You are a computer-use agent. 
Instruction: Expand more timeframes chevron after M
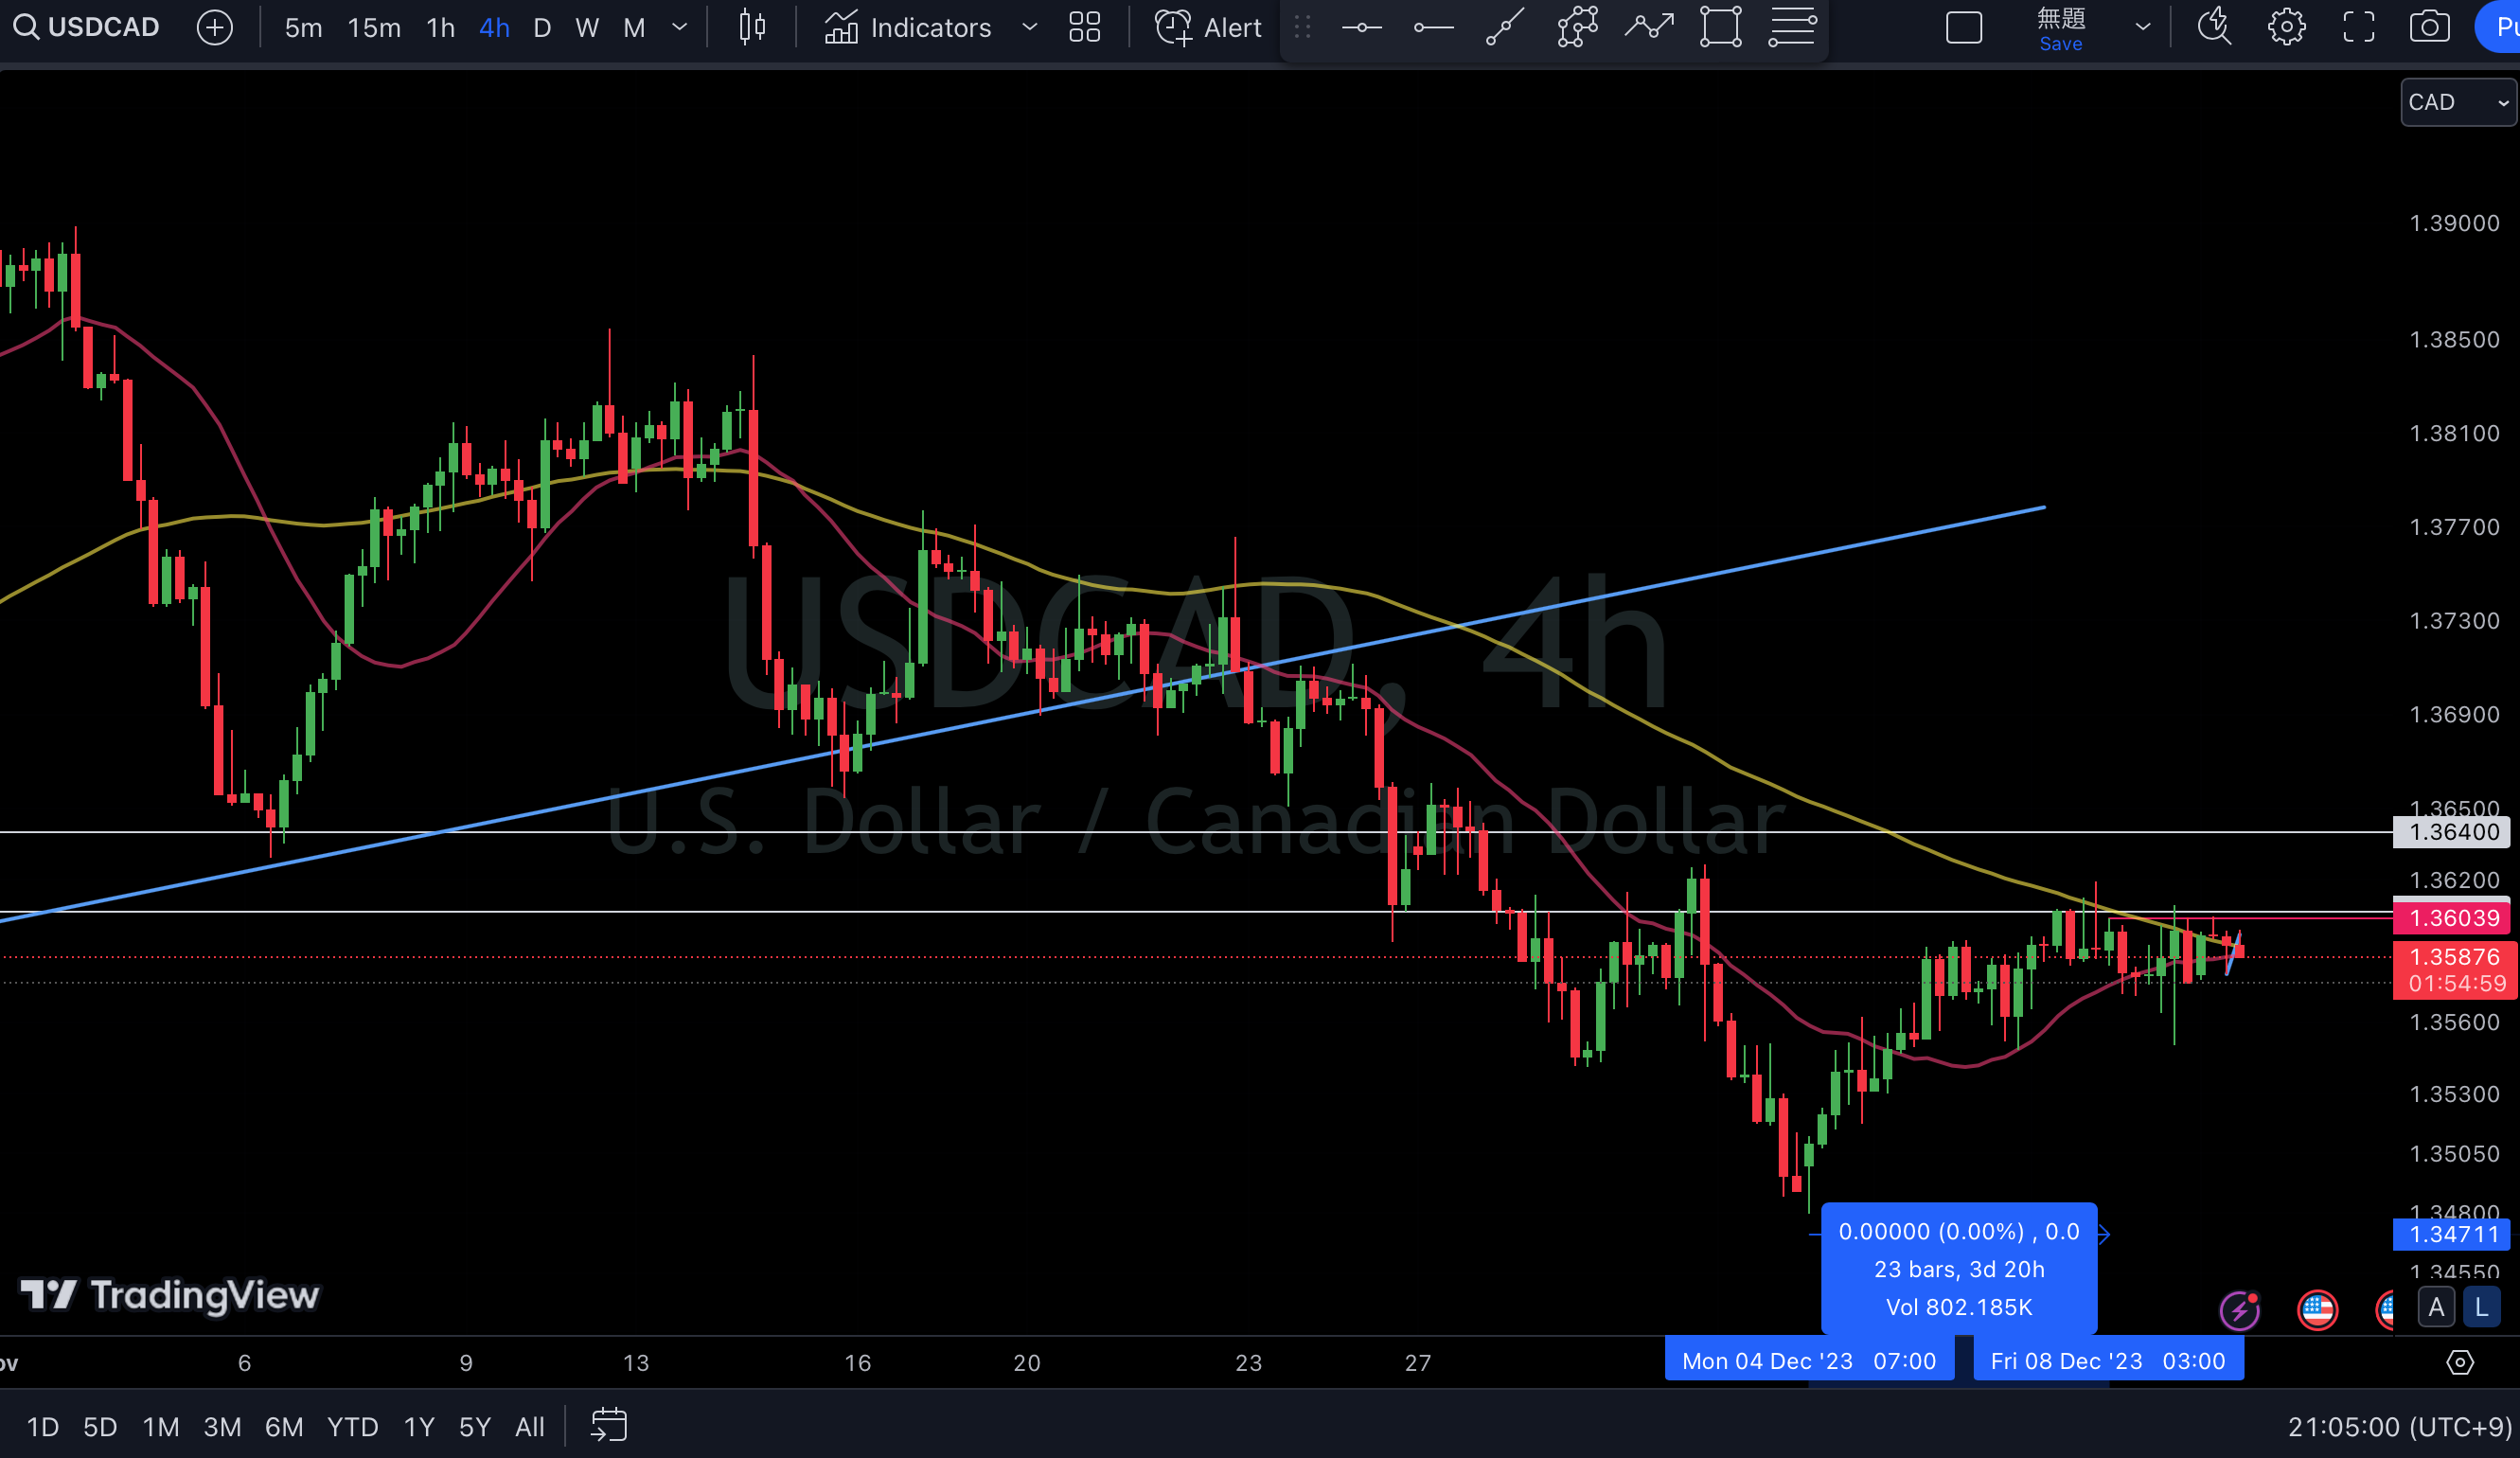tap(680, 27)
